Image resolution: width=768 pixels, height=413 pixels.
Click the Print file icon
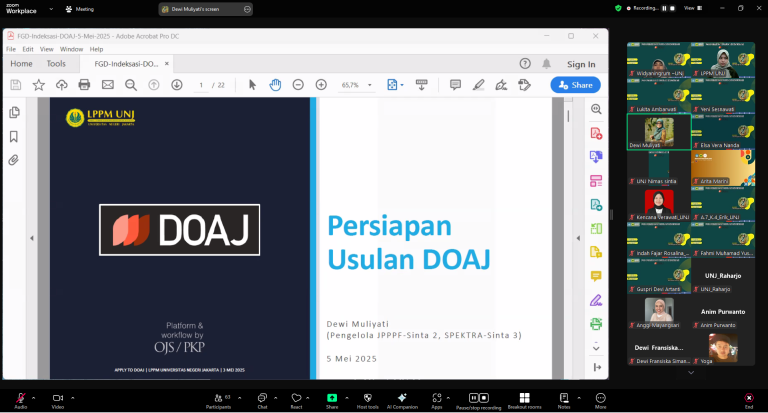pos(85,85)
